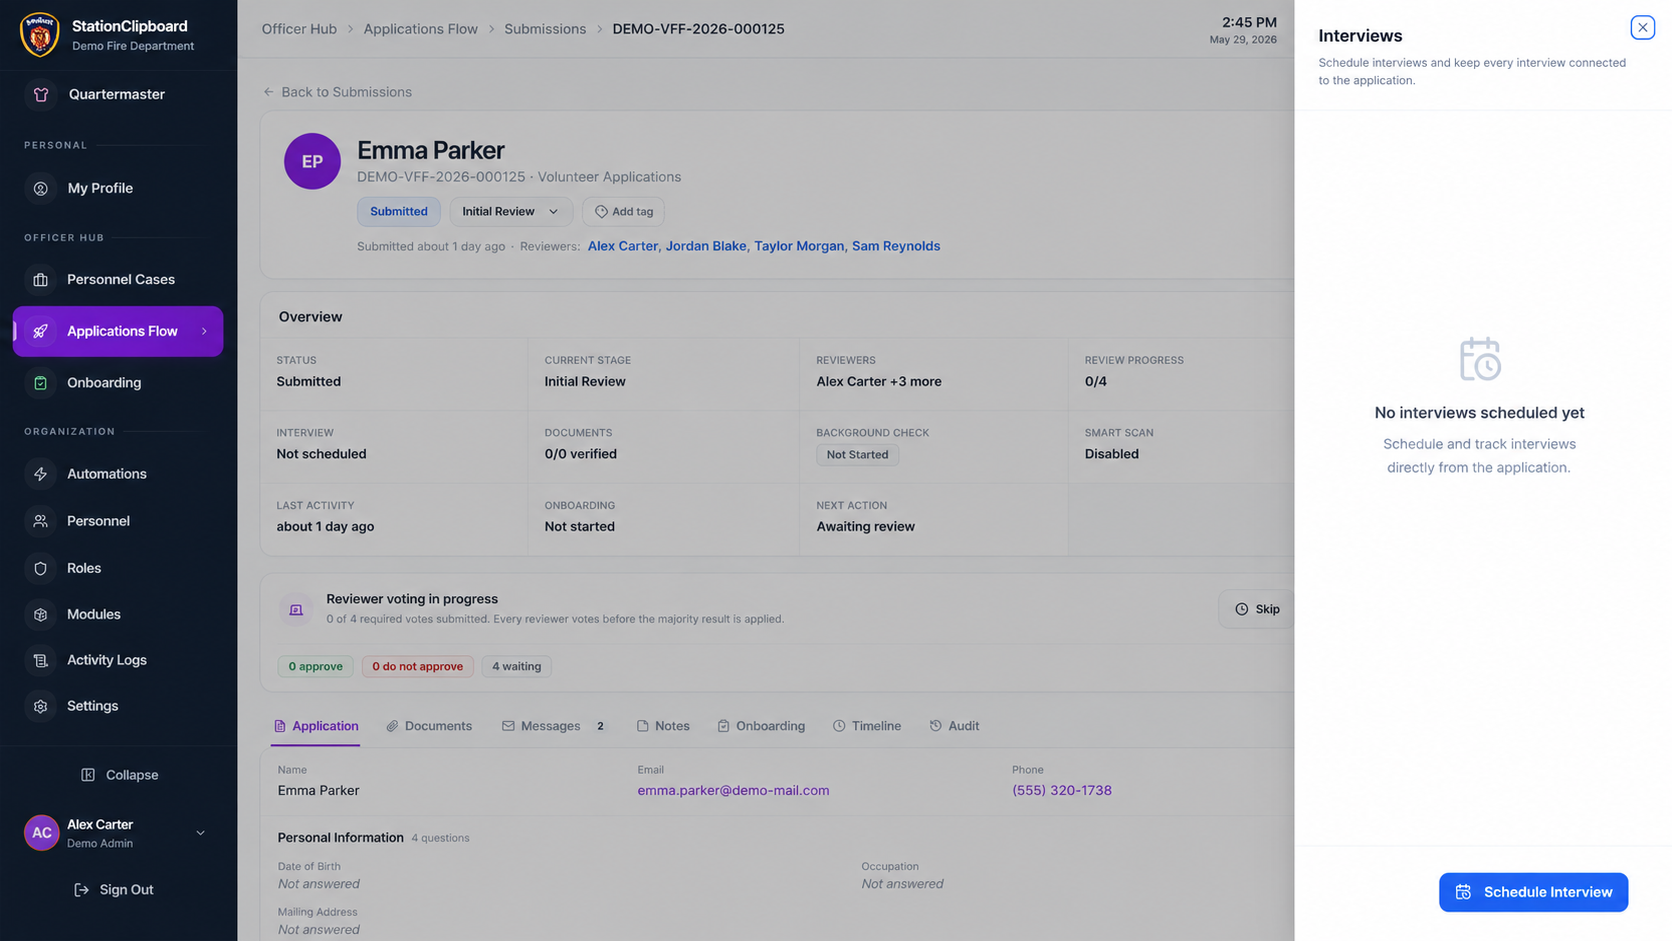Screen dimensions: 1672x941
Task: Click the Smart Scan Disabled value
Action: tap(1112, 454)
